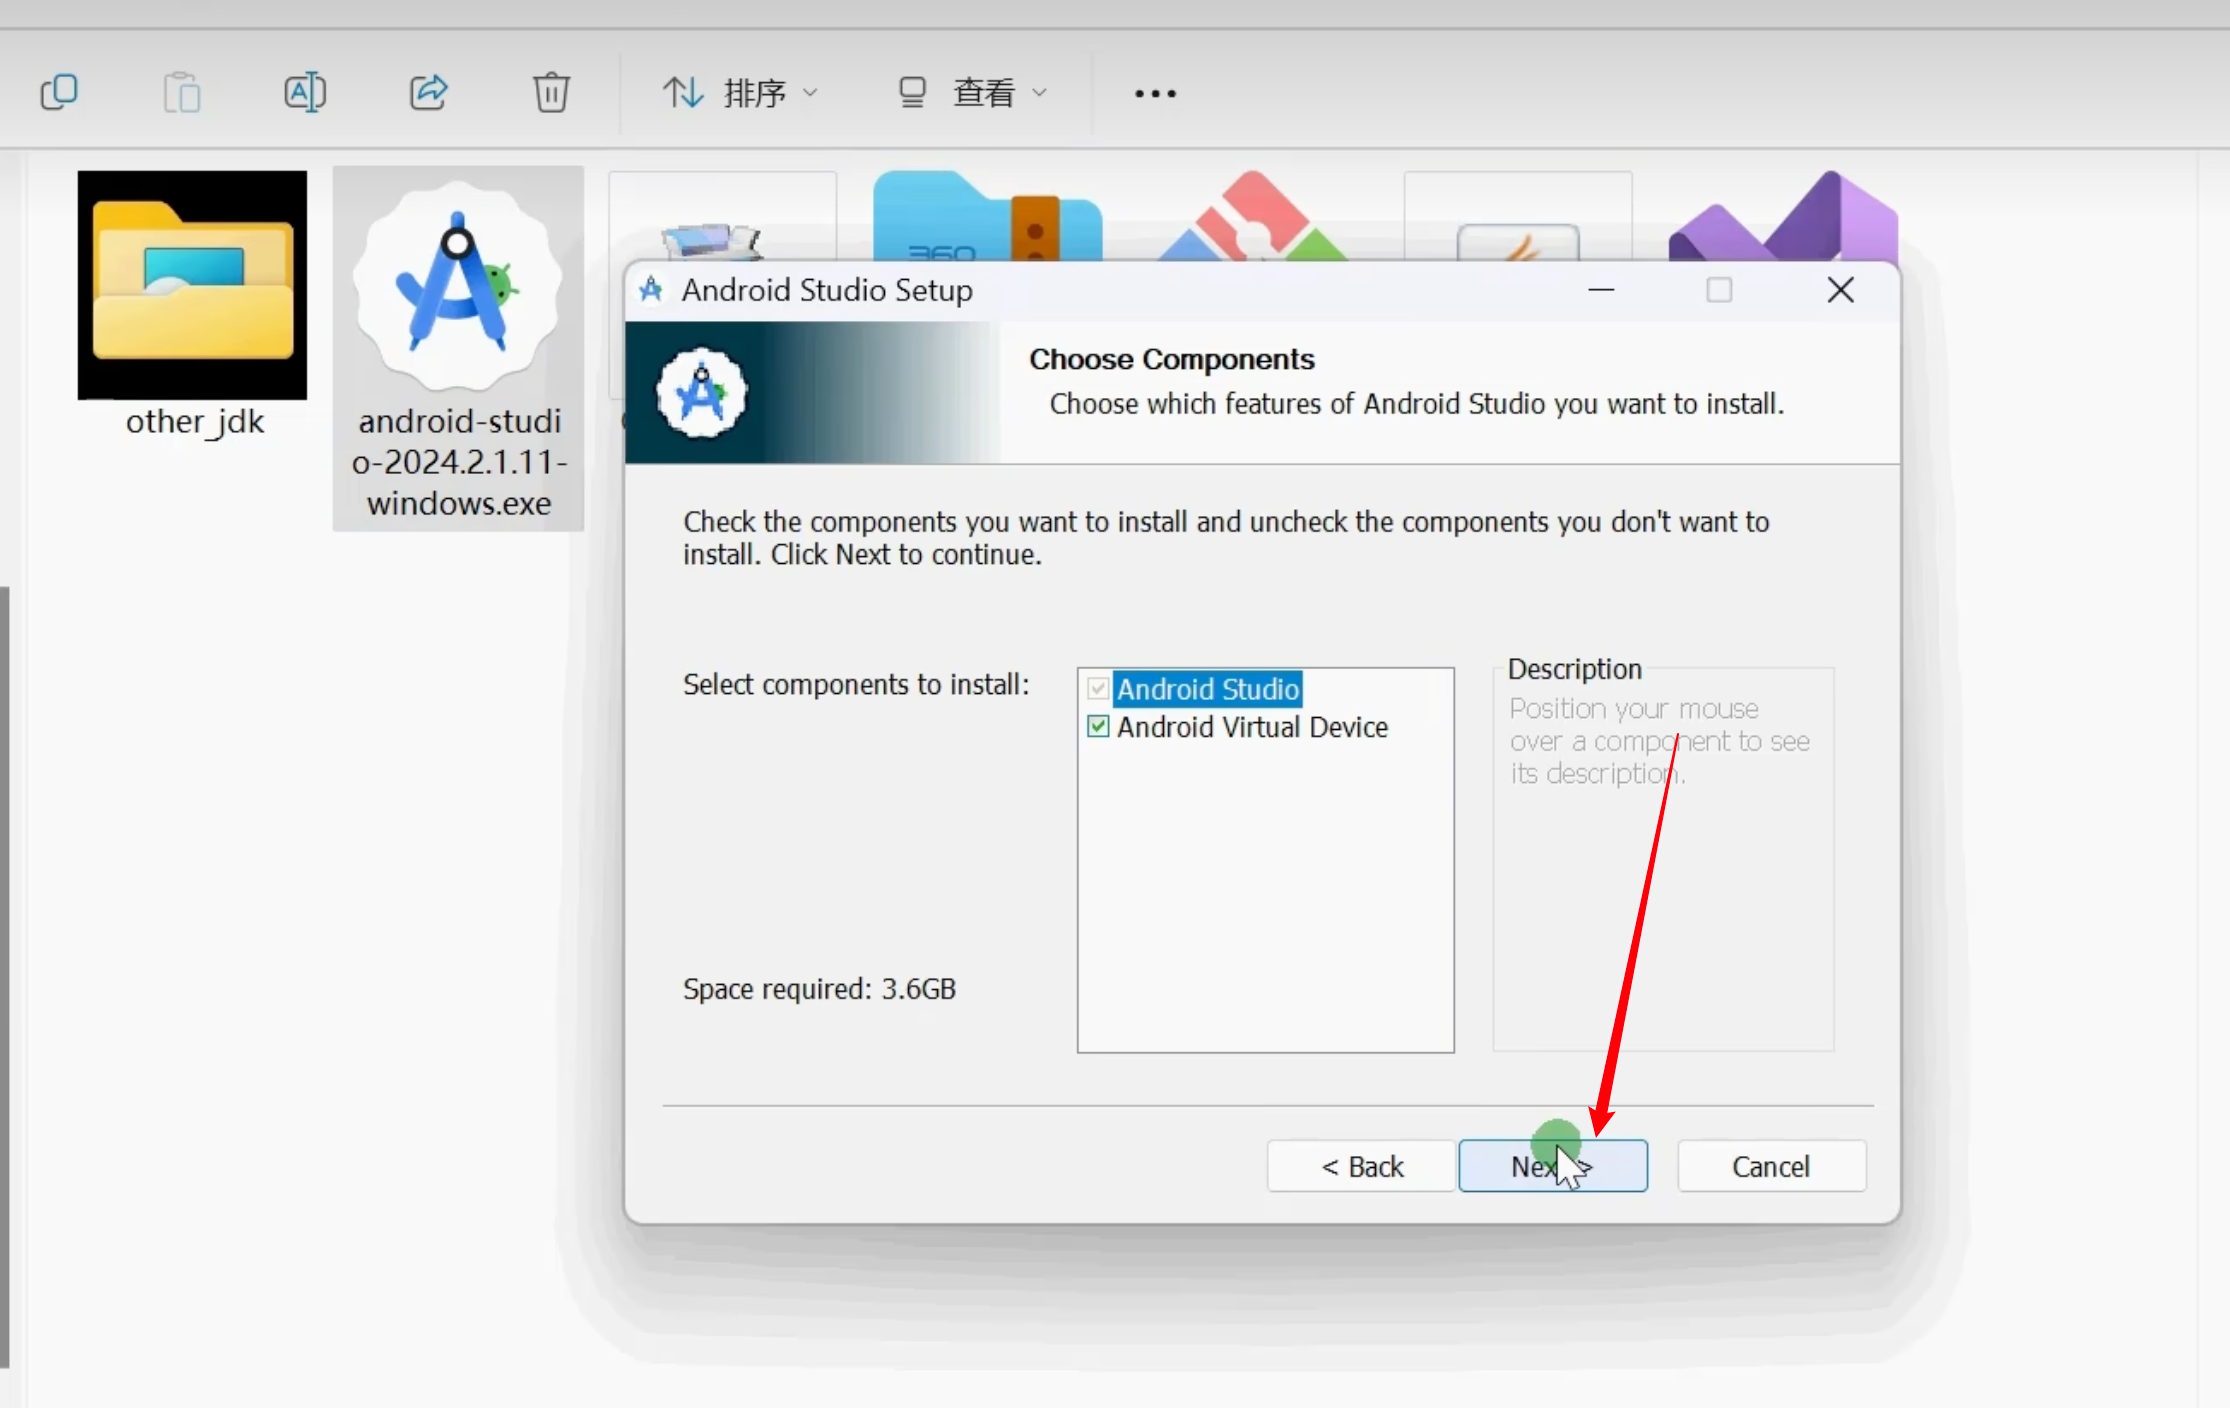The height and width of the screenshot is (1408, 2230).
Task: Minimize the Android Studio Setup window
Action: [x=1601, y=290]
